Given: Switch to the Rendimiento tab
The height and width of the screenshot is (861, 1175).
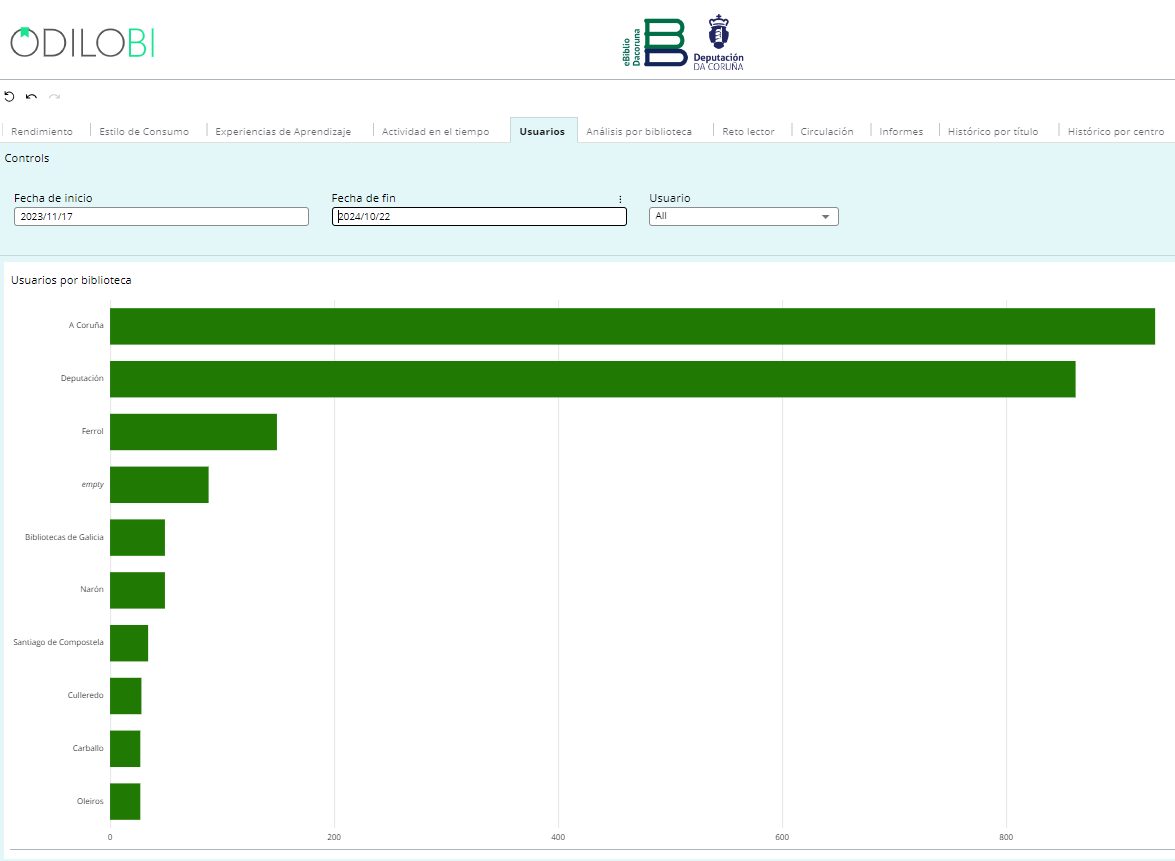Looking at the screenshot, I should point(42,132).
